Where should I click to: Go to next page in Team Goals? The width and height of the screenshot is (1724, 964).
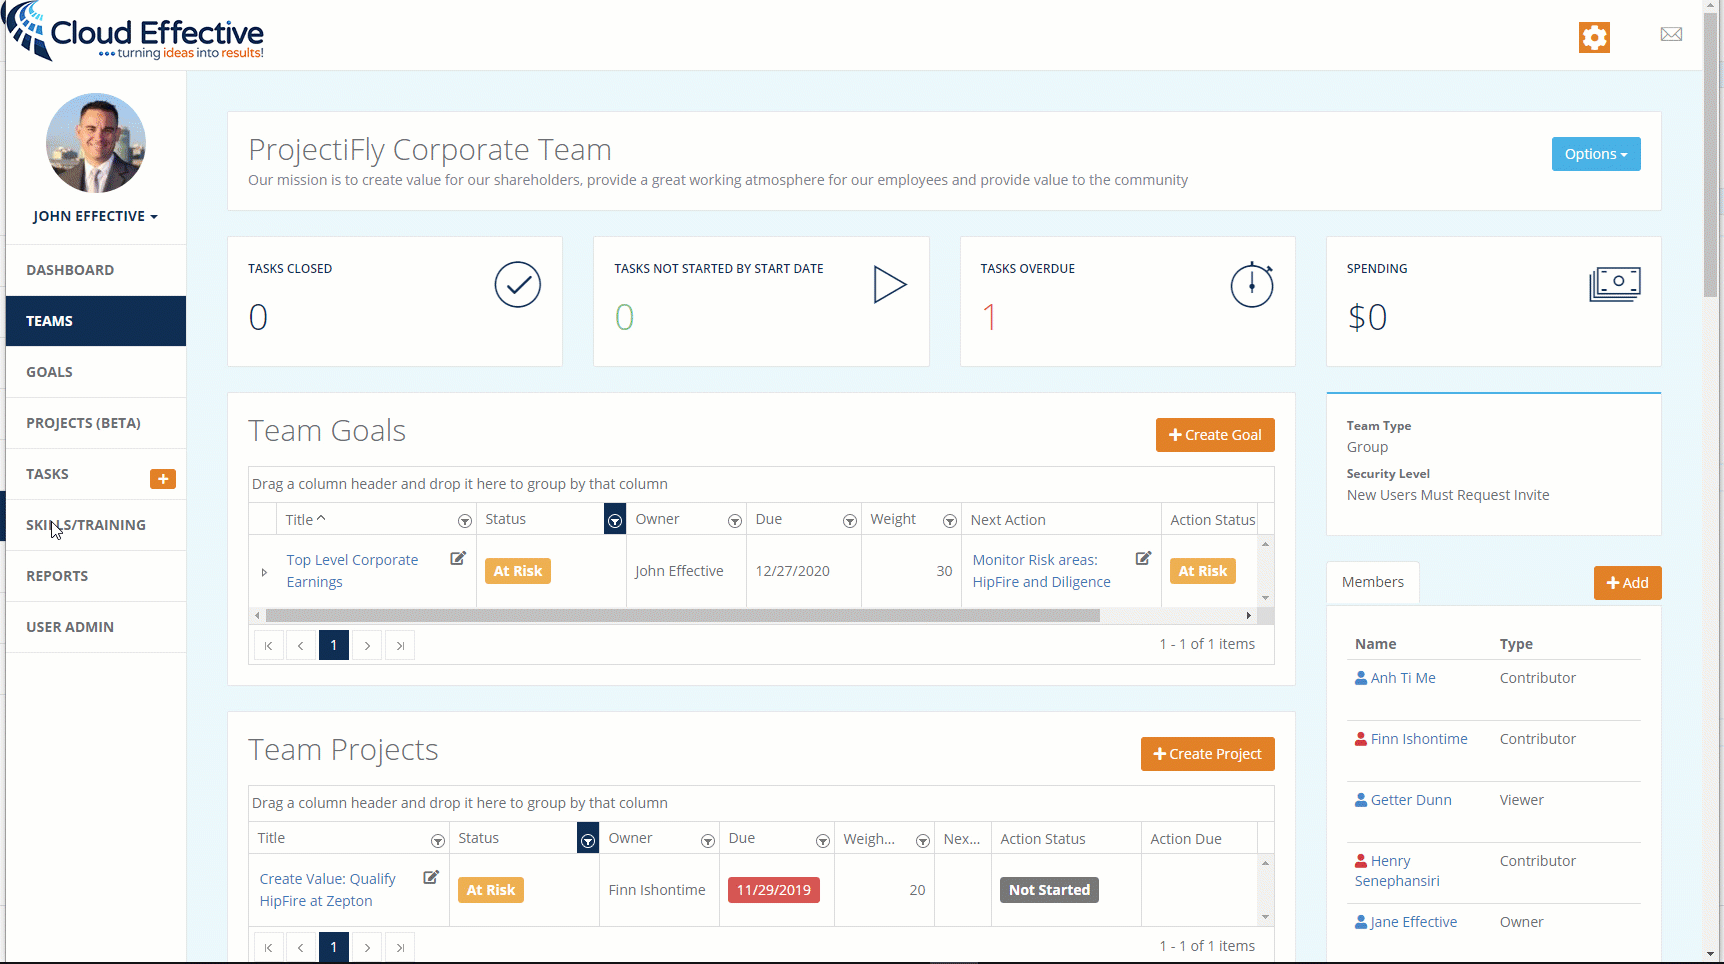(367, 645)
